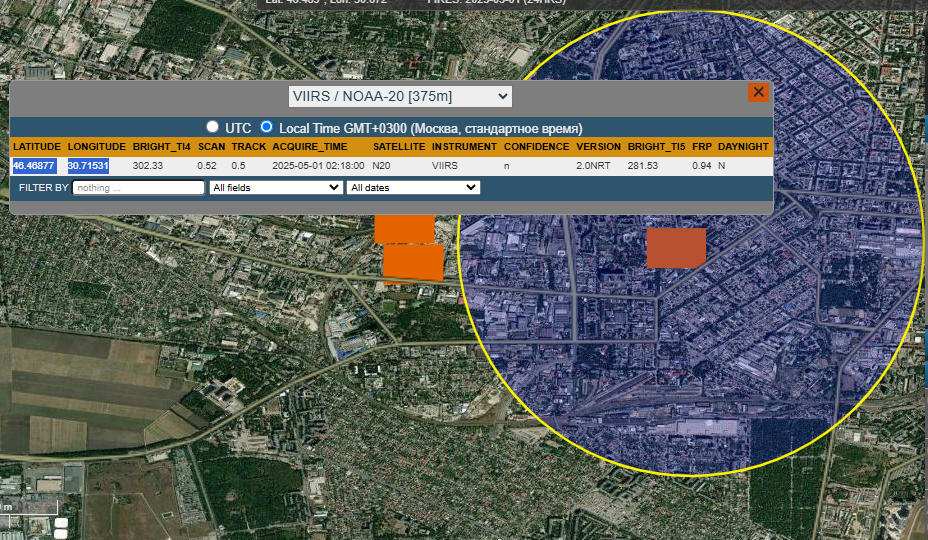Viewport: 928px width, 540px height.
Task: Click instrument value VIIRS in the row
Action: click(444, 166)
